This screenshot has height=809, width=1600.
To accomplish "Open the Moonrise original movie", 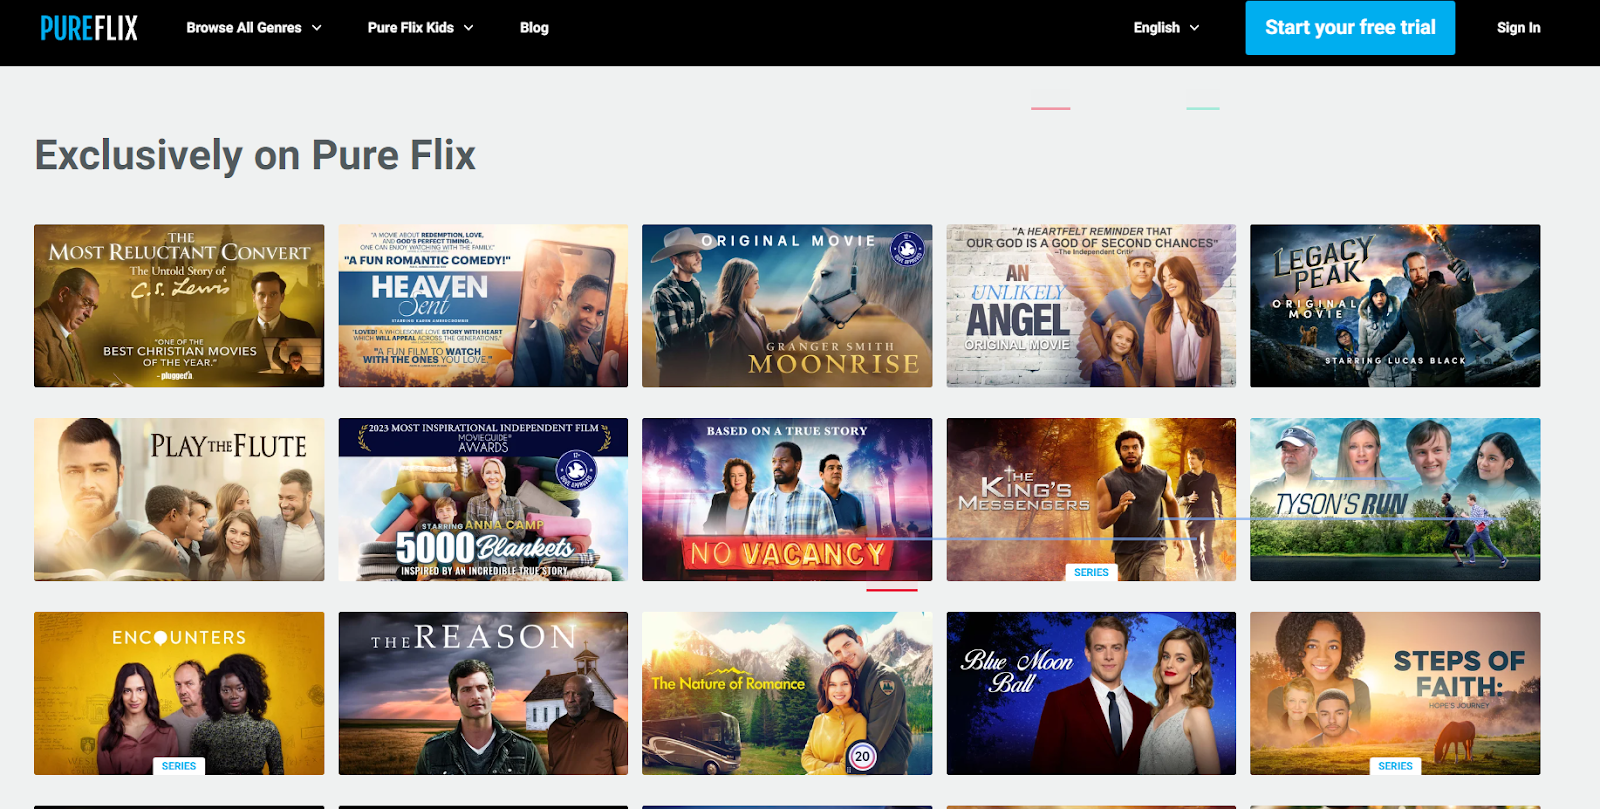I will pos(787,306).
